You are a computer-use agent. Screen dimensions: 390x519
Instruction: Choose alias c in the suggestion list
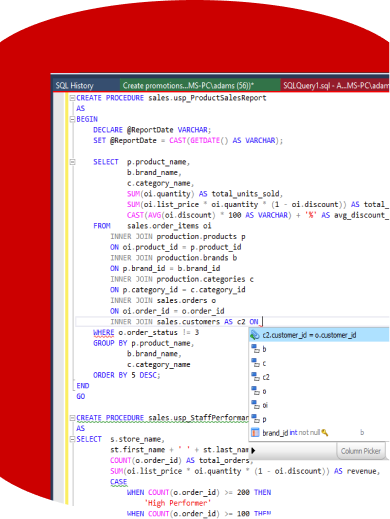tap(264, 363)
